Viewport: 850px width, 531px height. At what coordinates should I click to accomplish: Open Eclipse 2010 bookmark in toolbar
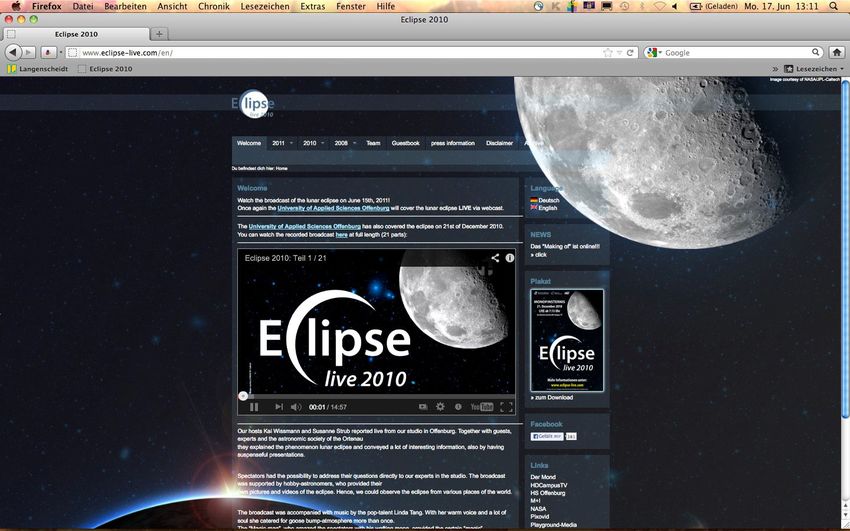pos(105,69)
